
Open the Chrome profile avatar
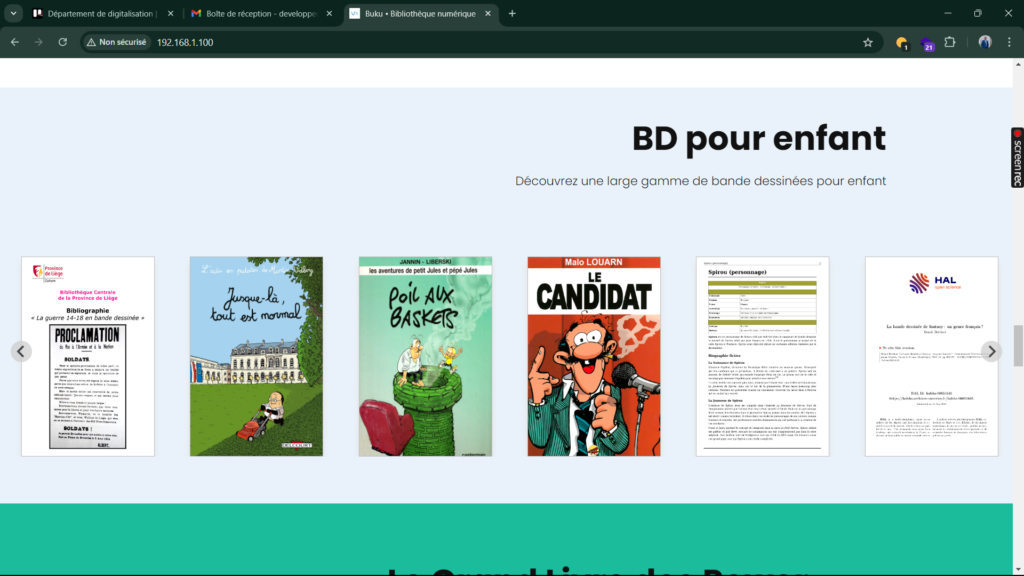985,42
